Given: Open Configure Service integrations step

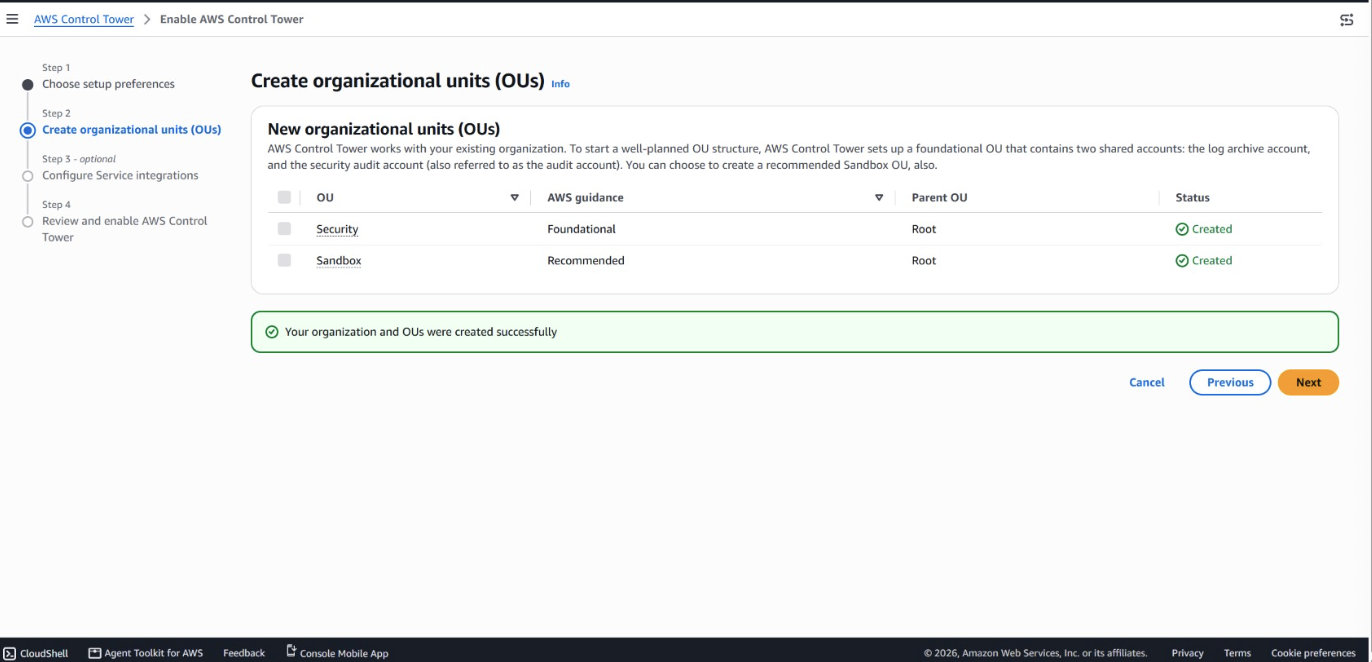Looking at the screenshot, I should (x=120, y=176).
